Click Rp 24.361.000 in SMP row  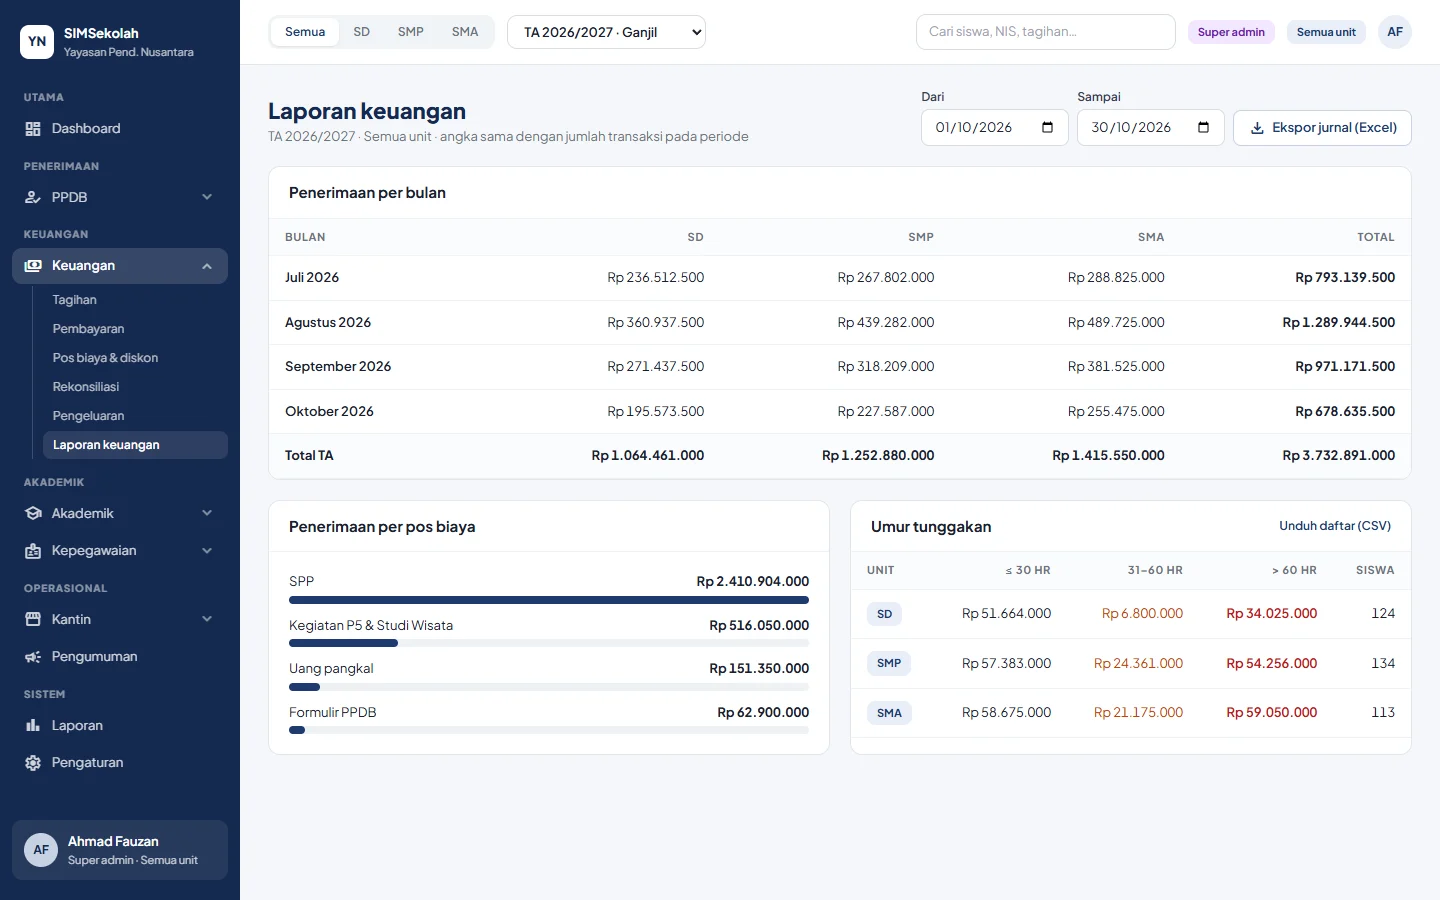point(1138,664)
